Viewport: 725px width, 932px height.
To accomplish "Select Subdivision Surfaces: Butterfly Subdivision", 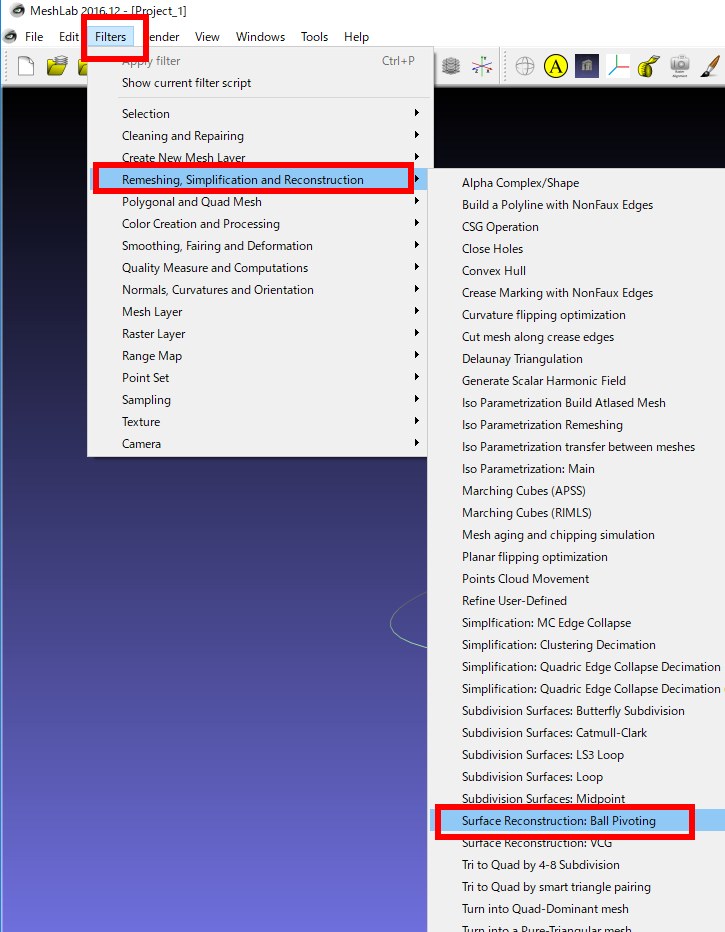I will (x=573, y=711).
